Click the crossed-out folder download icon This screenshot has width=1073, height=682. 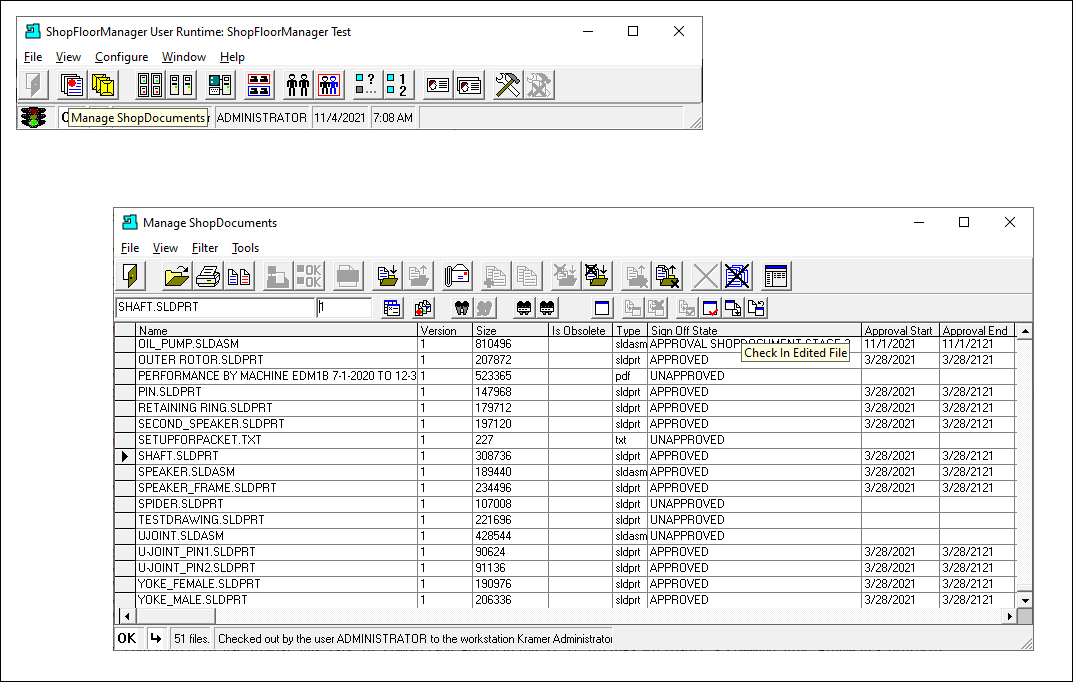point(596,276)
